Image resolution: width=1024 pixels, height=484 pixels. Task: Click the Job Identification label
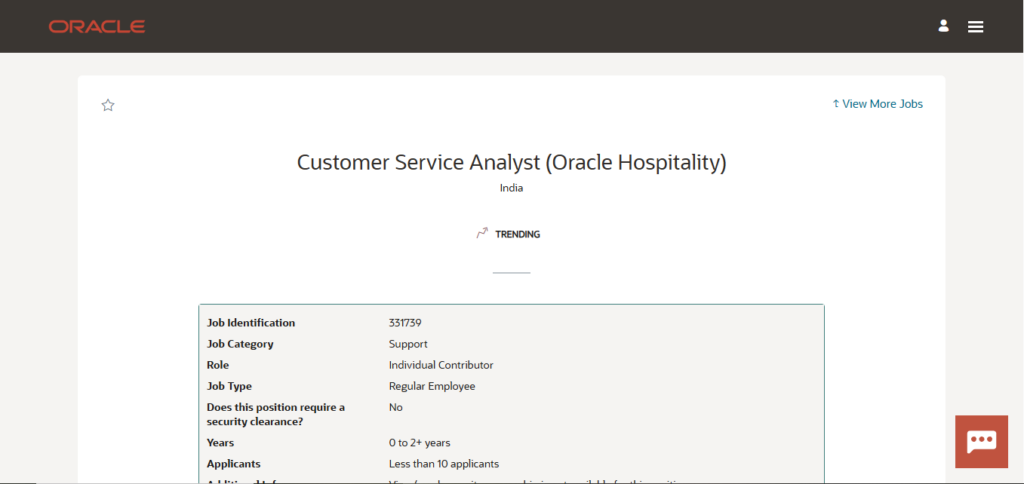(251, 323)
